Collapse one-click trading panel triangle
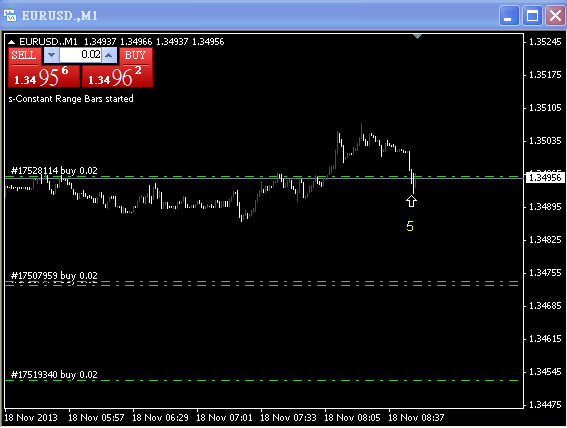 [11, 42]
